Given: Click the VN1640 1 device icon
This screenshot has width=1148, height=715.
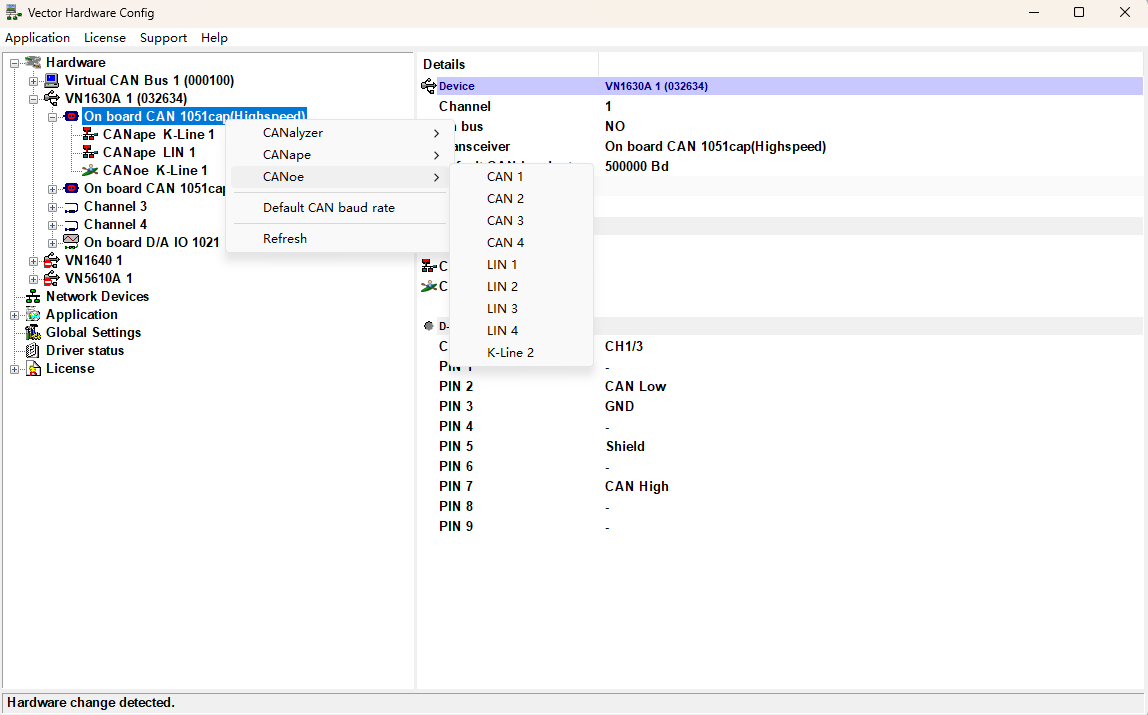Looking at the screenshot, I should coord(51,261).
